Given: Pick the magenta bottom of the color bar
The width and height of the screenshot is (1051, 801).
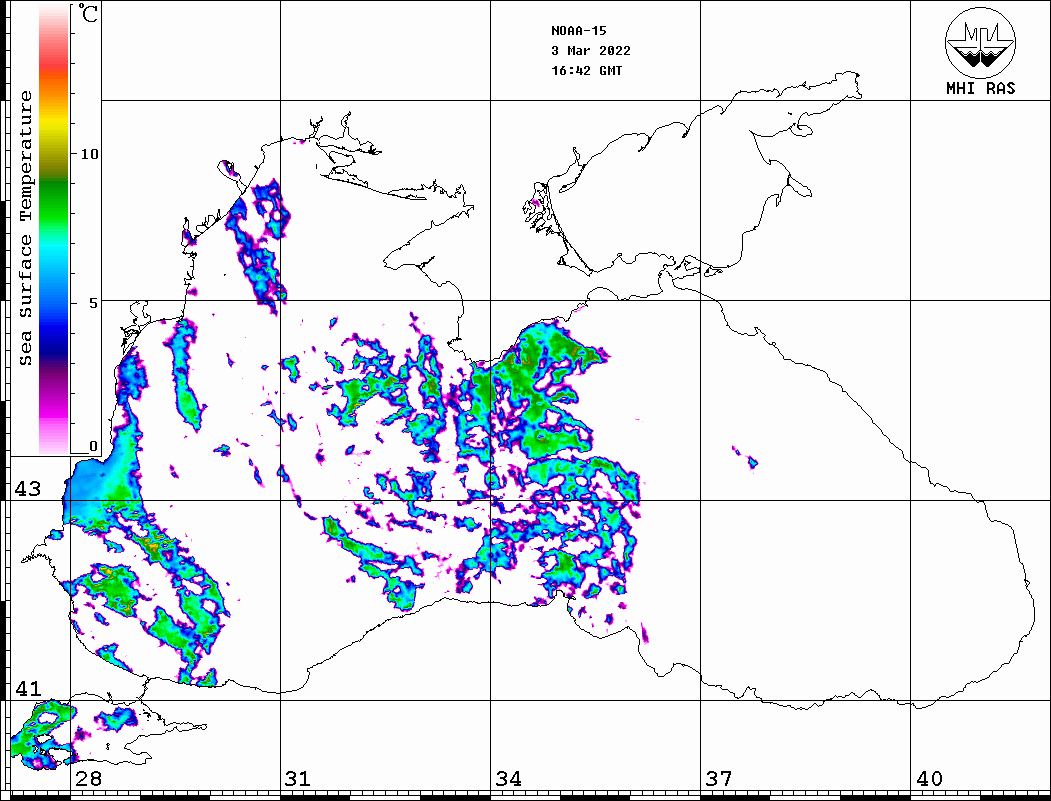Looking at the screenshot, I should pyautogui.click(x=54, y=409).
